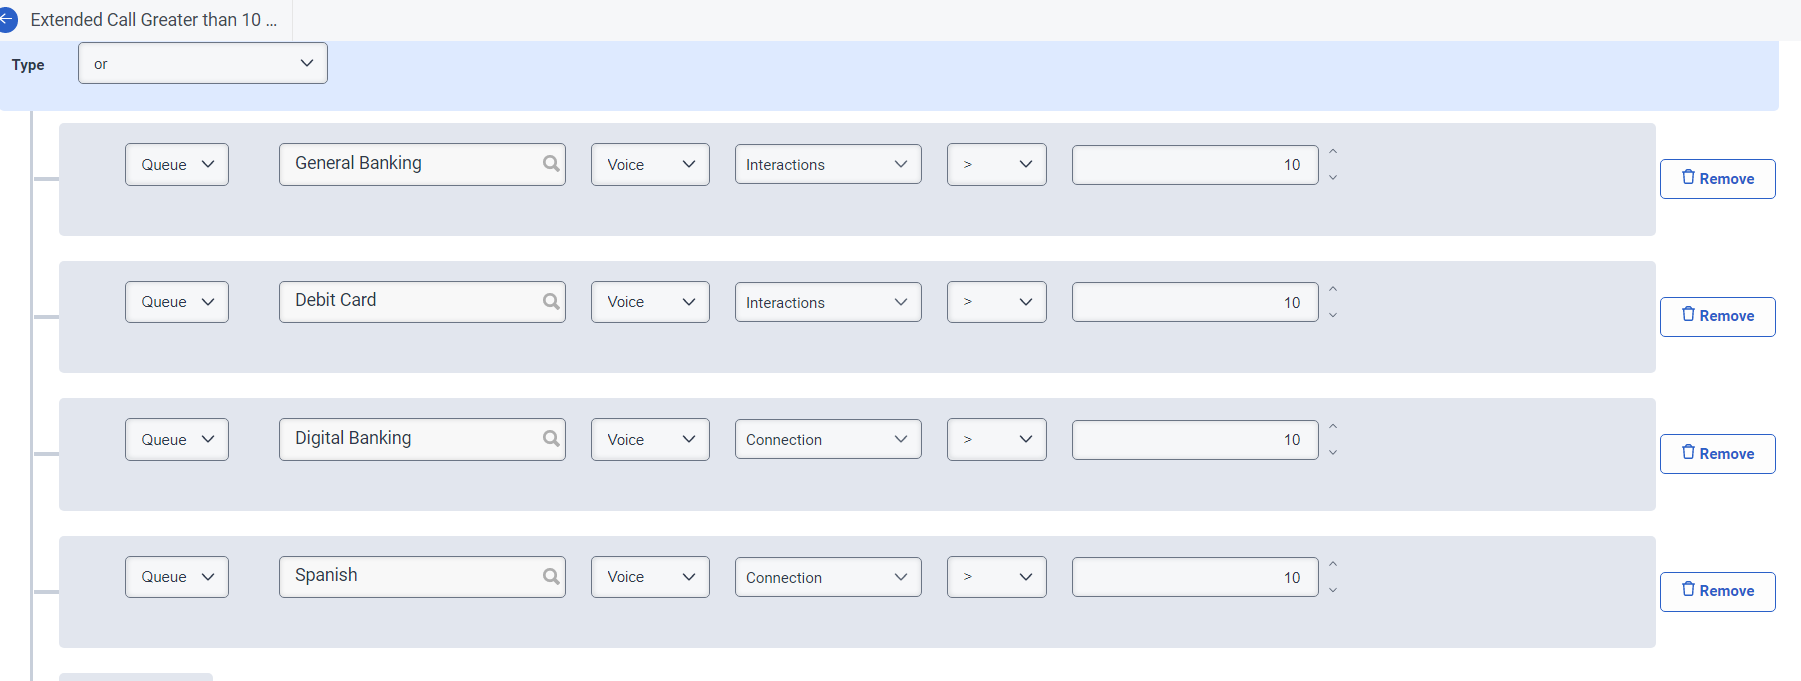This screenshot has width=1801, height=681.
Task: Click search icon in Digital Banking field
Action: pos(551,439)
